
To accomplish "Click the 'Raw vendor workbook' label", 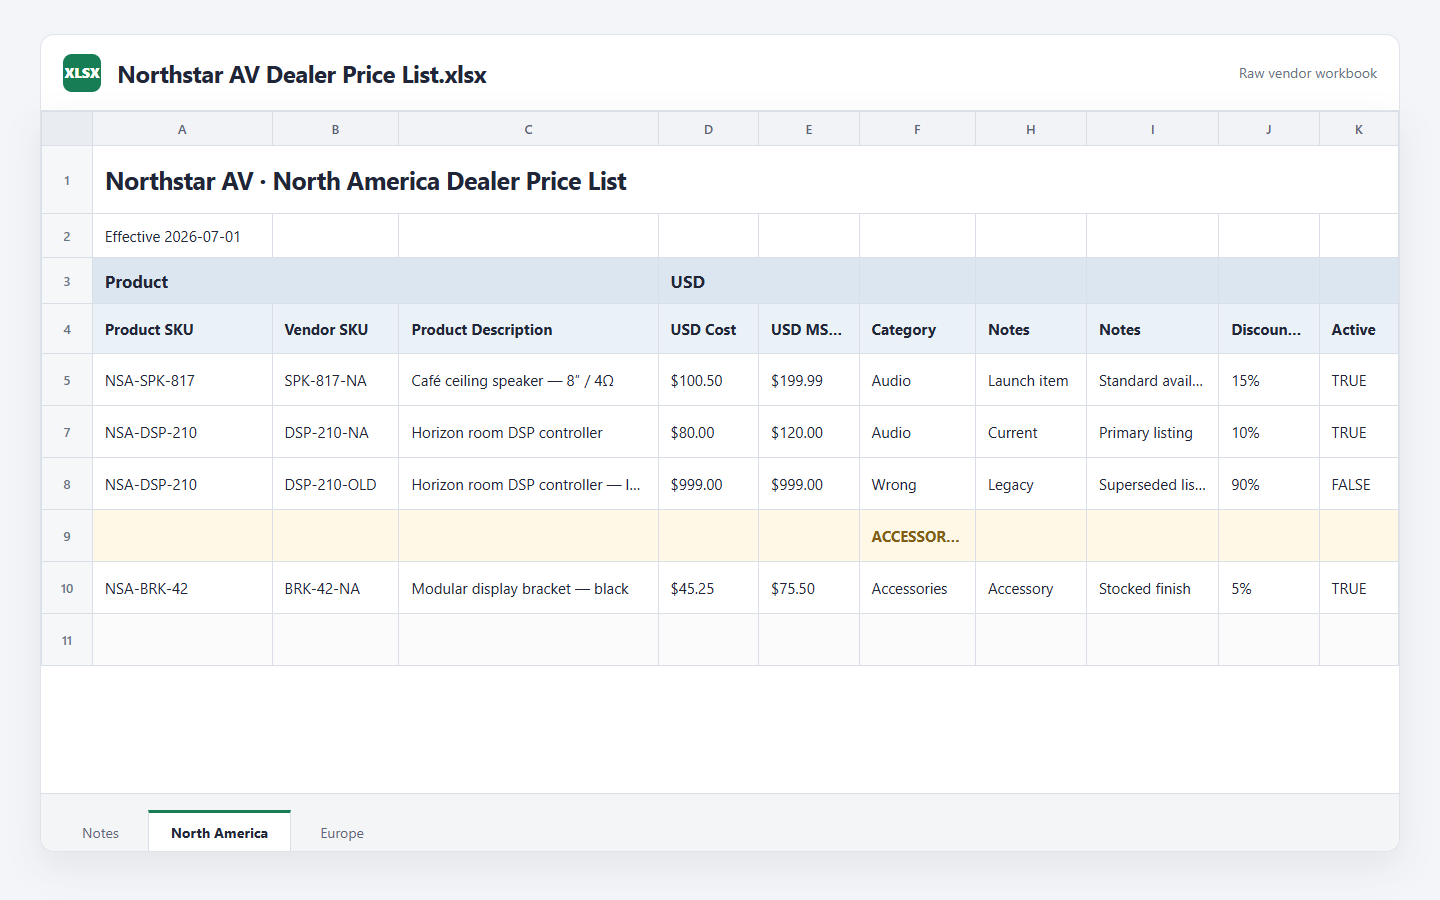I will [1307, 73].
